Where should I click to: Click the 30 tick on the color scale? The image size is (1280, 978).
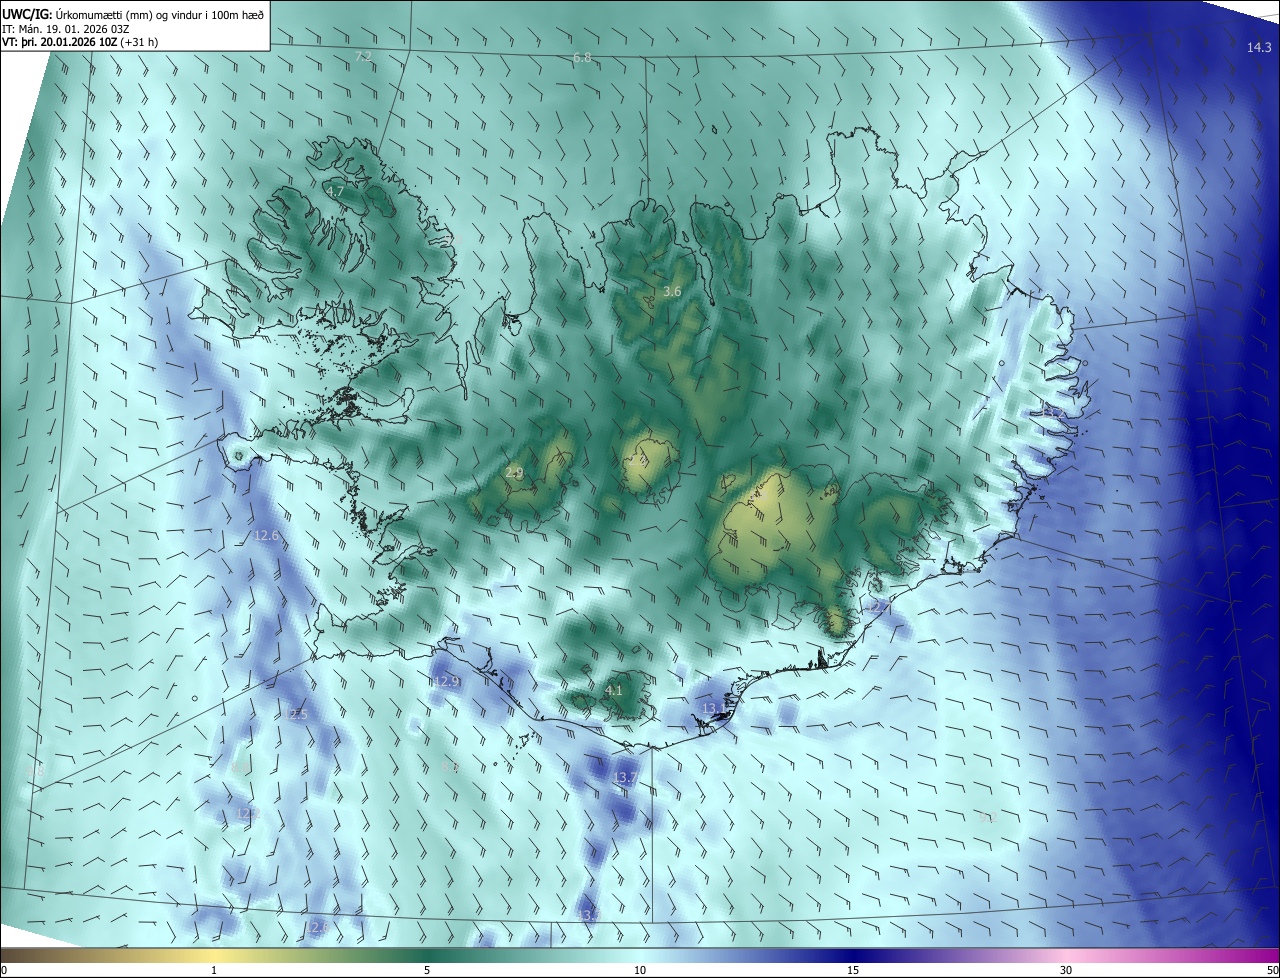point(1066,971)
